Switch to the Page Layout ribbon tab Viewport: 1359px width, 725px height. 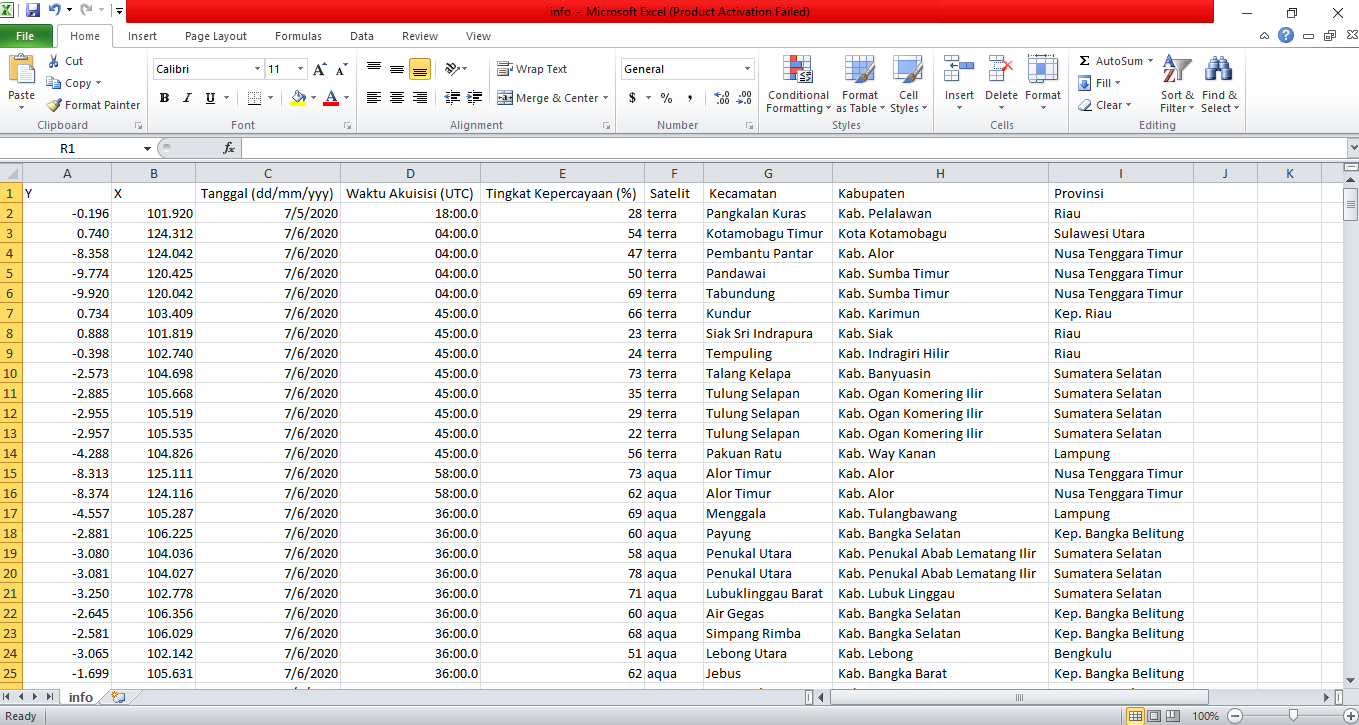pos(216,36)
